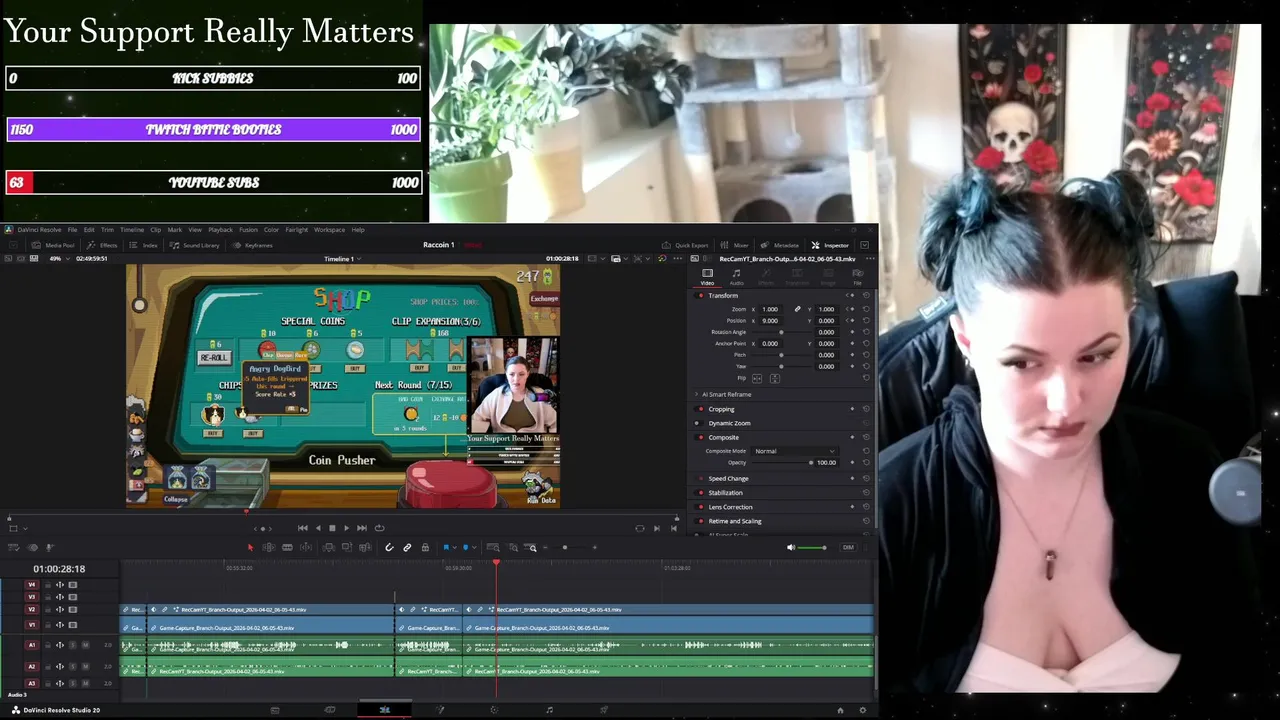1280x720 pixels.
Task: Switch to Inspector File tab
Action: (857, 277)
